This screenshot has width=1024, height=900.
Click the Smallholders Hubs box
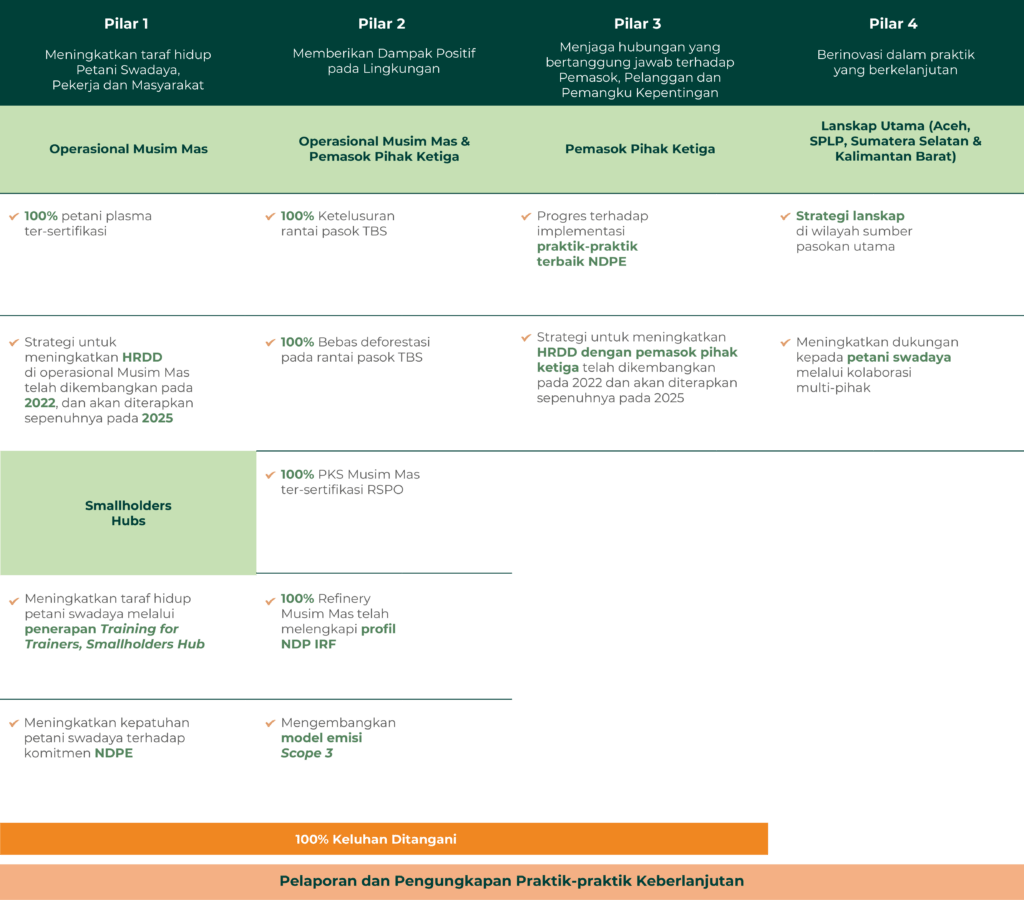[x=128, y=513]
